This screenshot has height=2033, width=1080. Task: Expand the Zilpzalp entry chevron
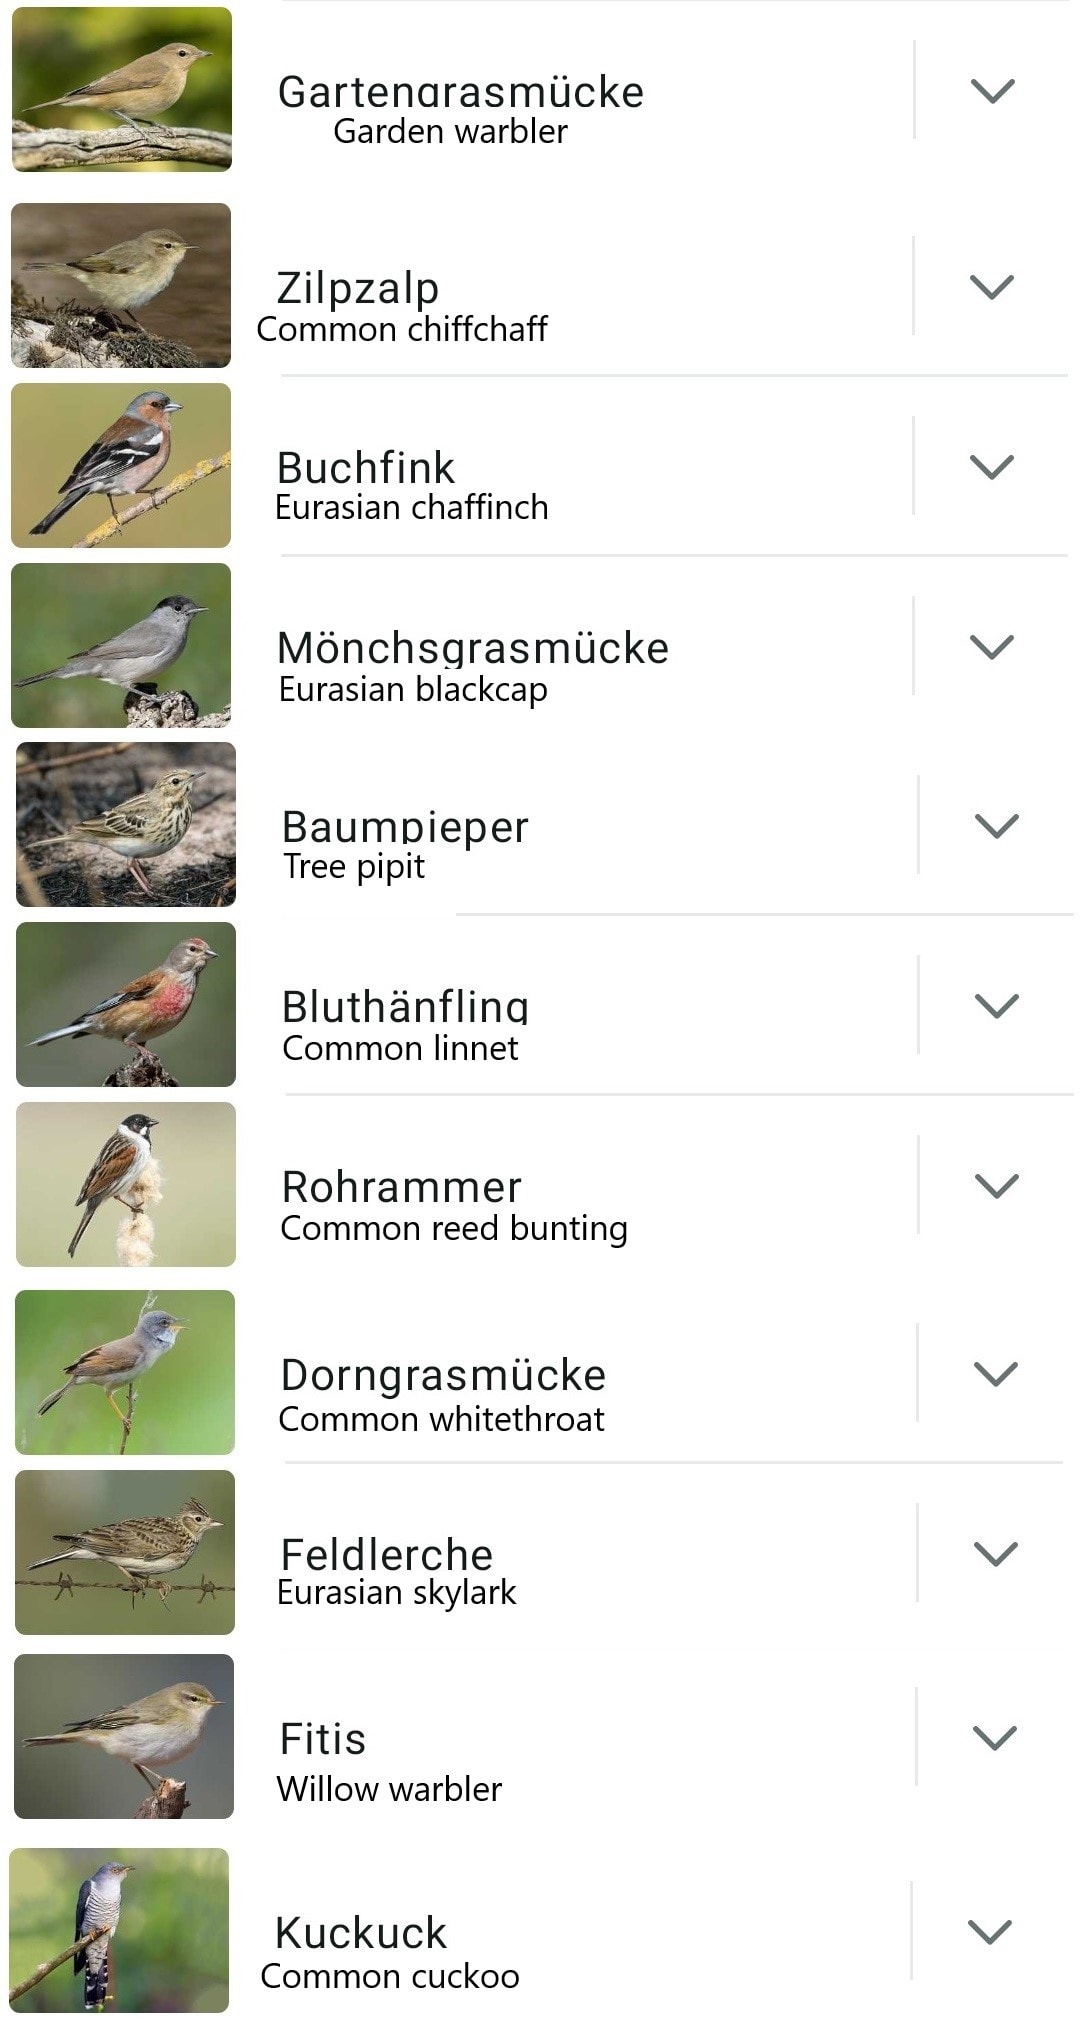pos(992,287)
